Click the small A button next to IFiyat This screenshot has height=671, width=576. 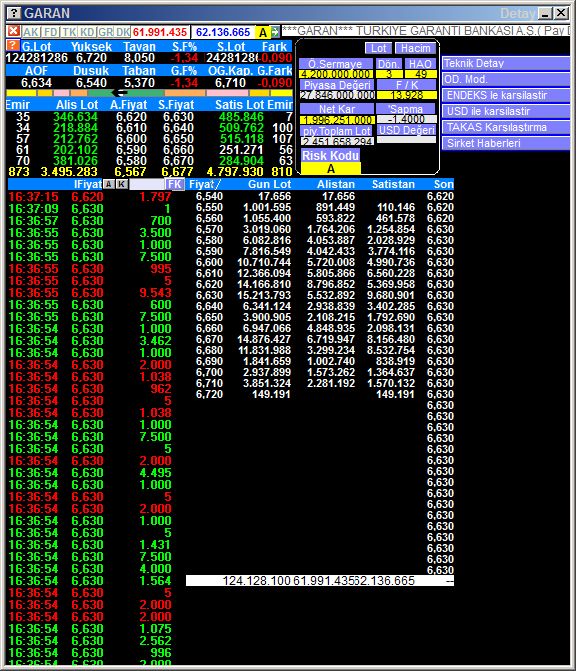pyautogui.click(x=109, y=184)
